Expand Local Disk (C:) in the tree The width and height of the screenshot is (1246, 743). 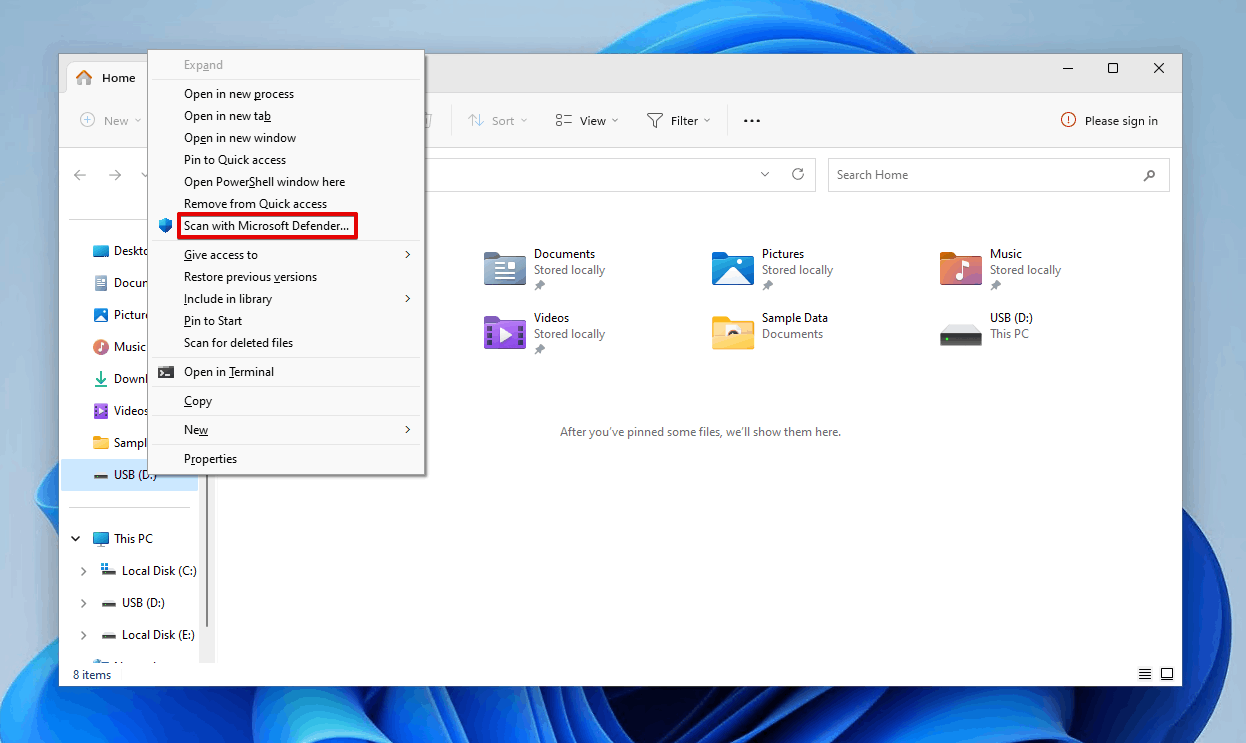tap(84, 571)
